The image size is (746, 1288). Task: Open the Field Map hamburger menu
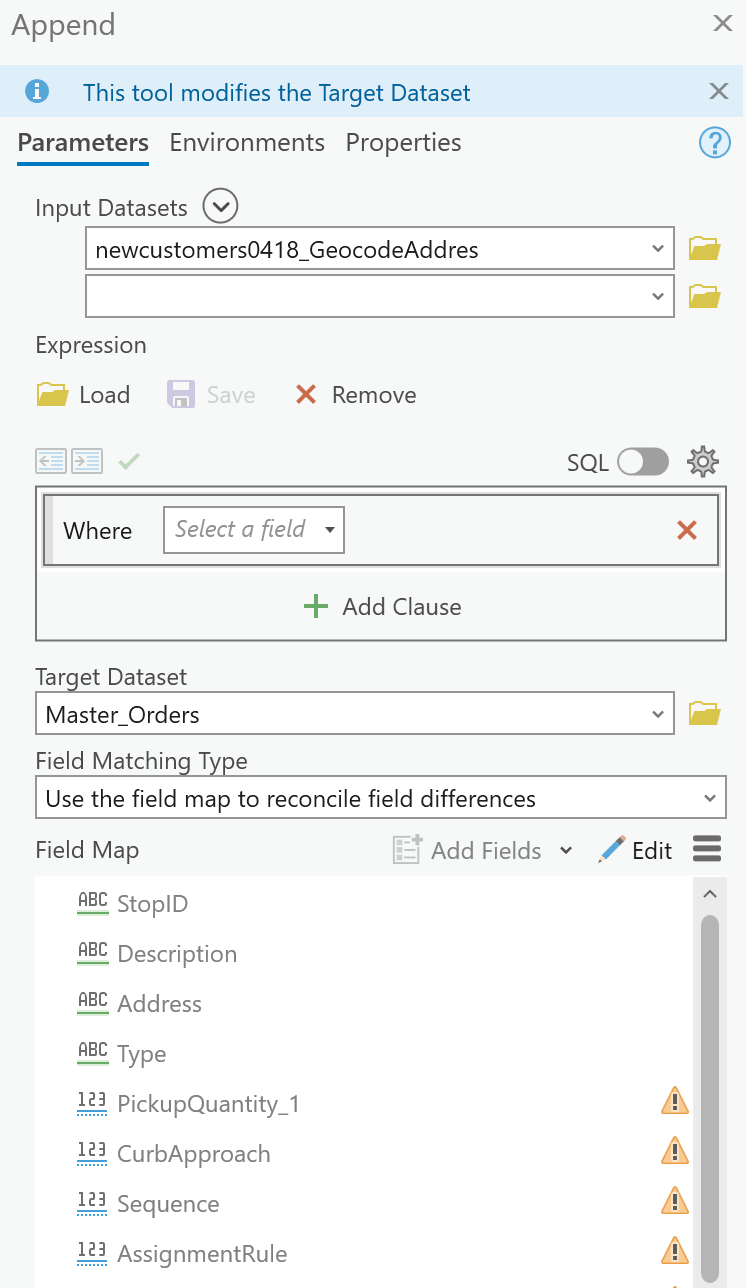[707, 850]
